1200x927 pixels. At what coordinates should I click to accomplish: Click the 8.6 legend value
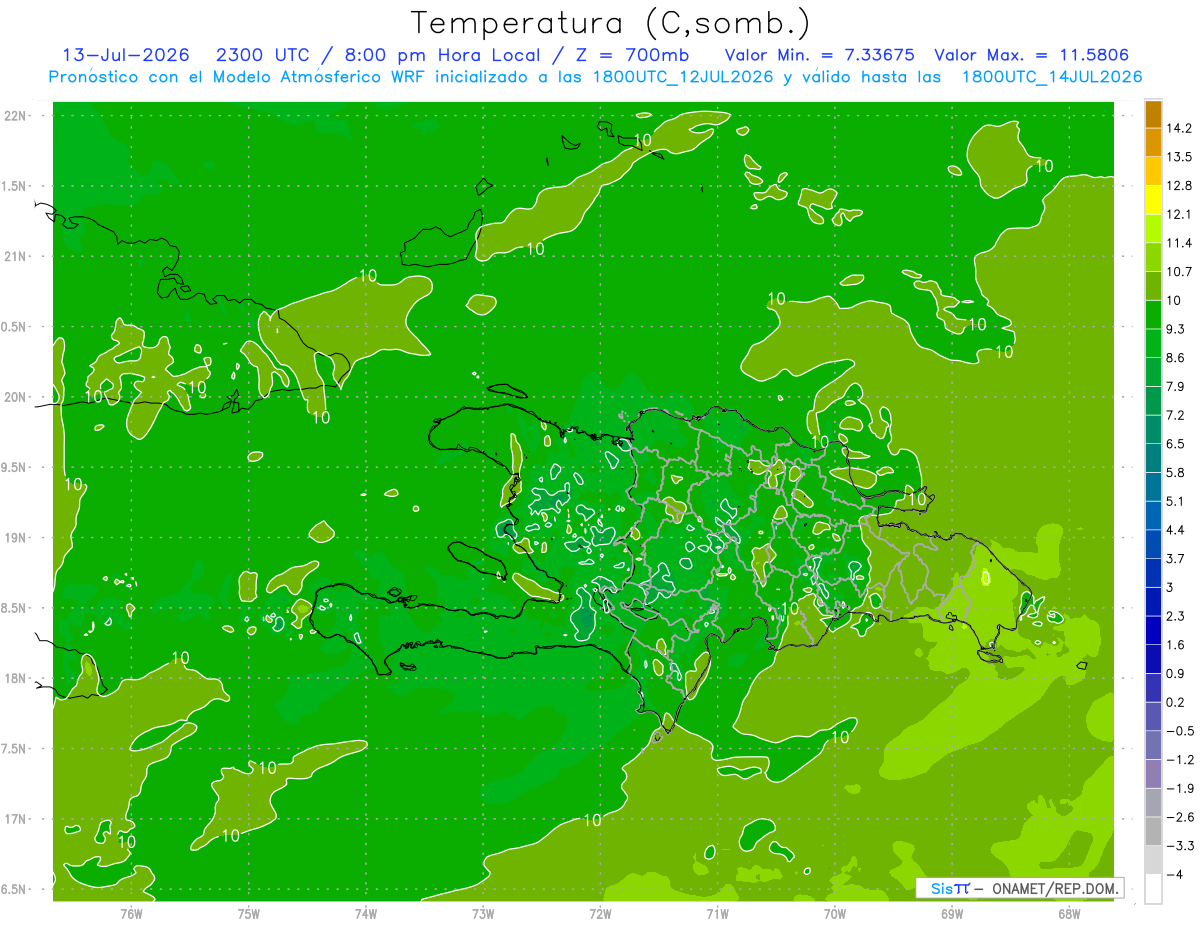tap(1176, 358)
